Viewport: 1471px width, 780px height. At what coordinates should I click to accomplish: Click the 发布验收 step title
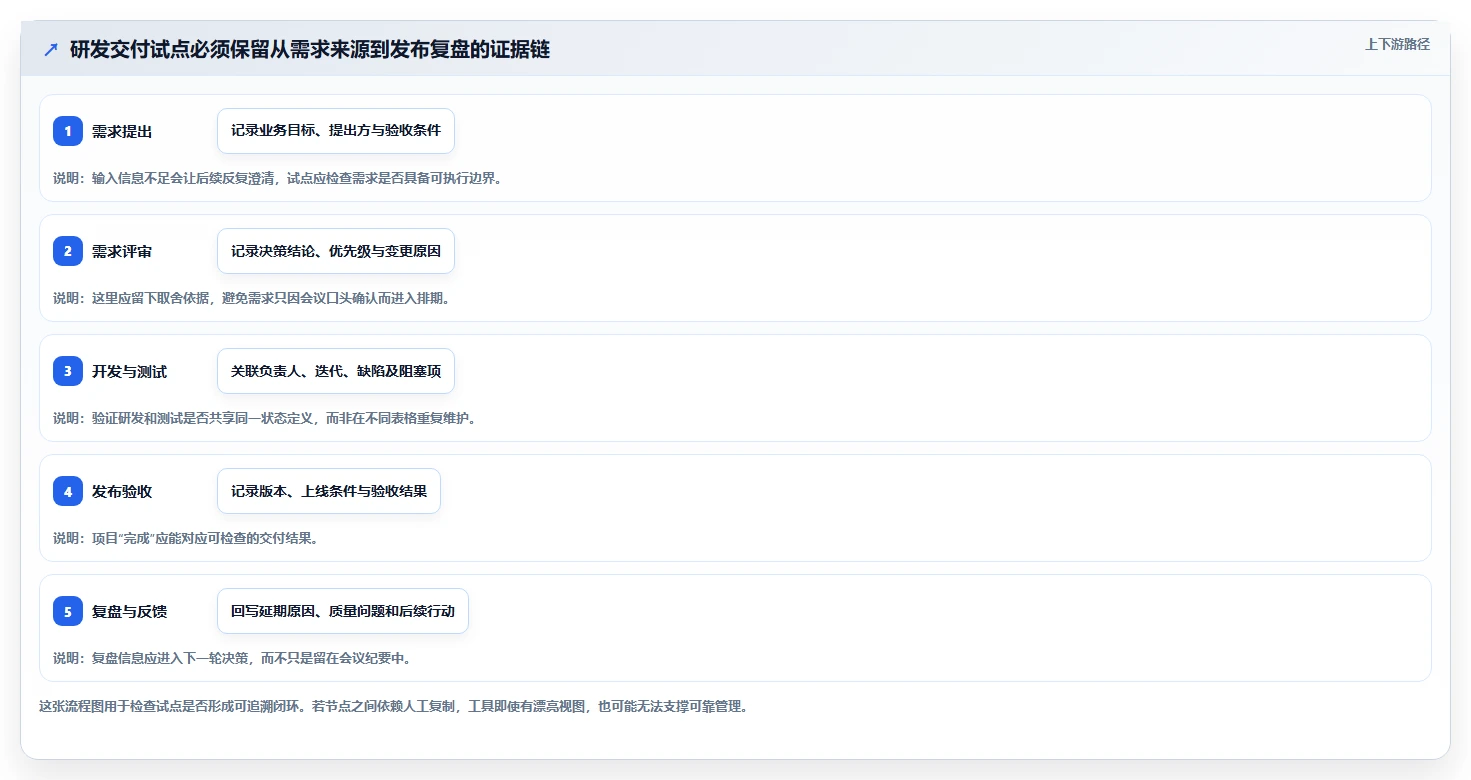(x=122, y=492)
